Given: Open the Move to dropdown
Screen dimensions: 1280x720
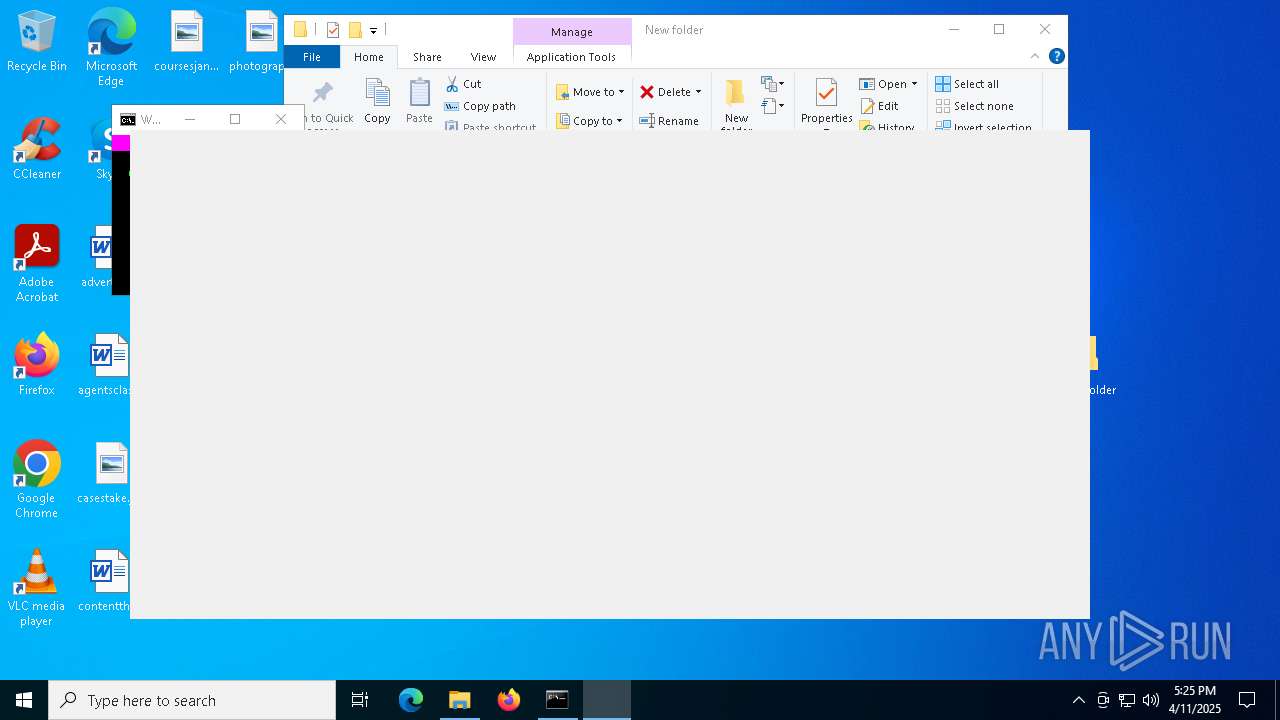Looking at the screenshot, I should [590, 92].
